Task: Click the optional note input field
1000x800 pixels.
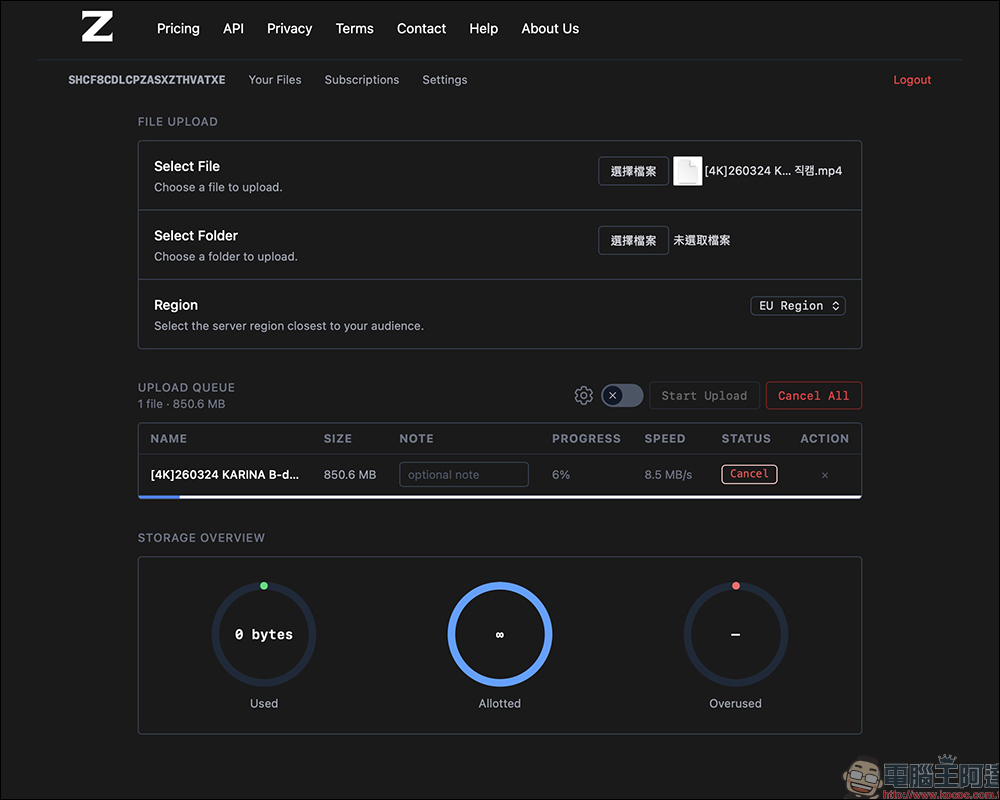Action: (463, 474)
